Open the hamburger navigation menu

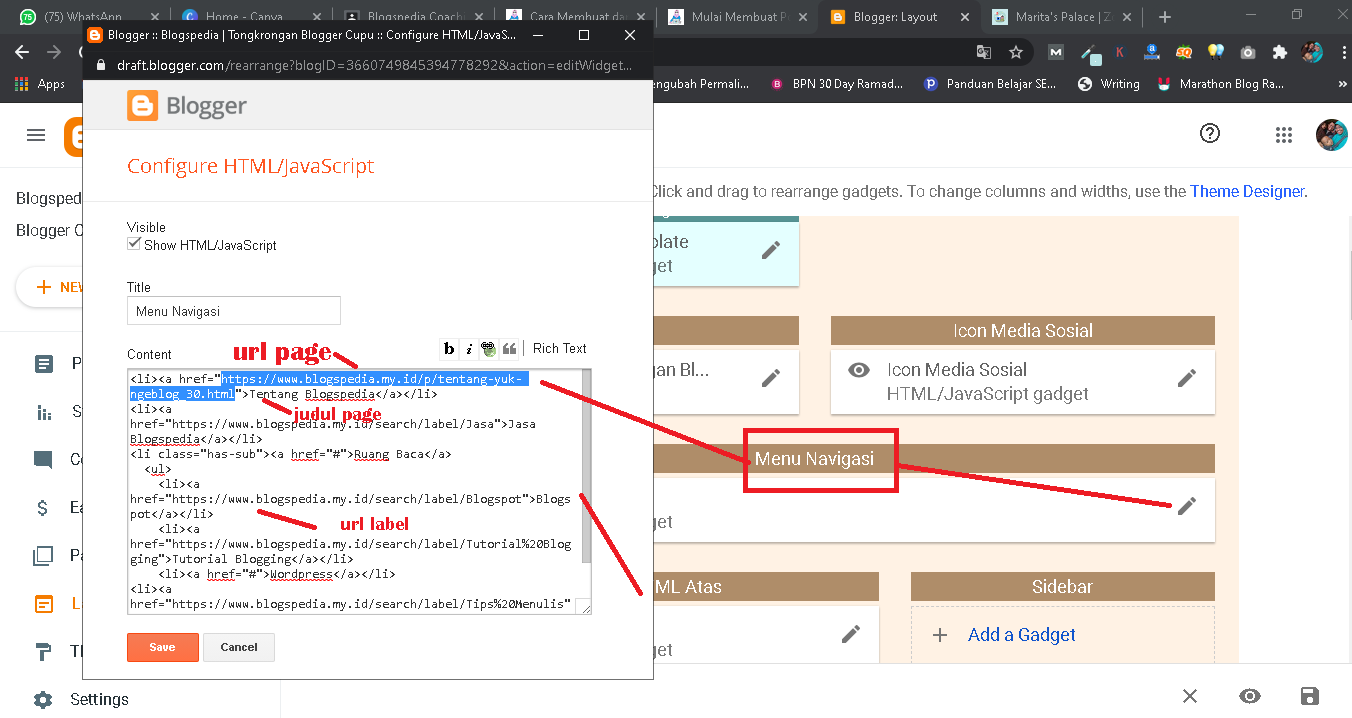(x=35, y=135)
